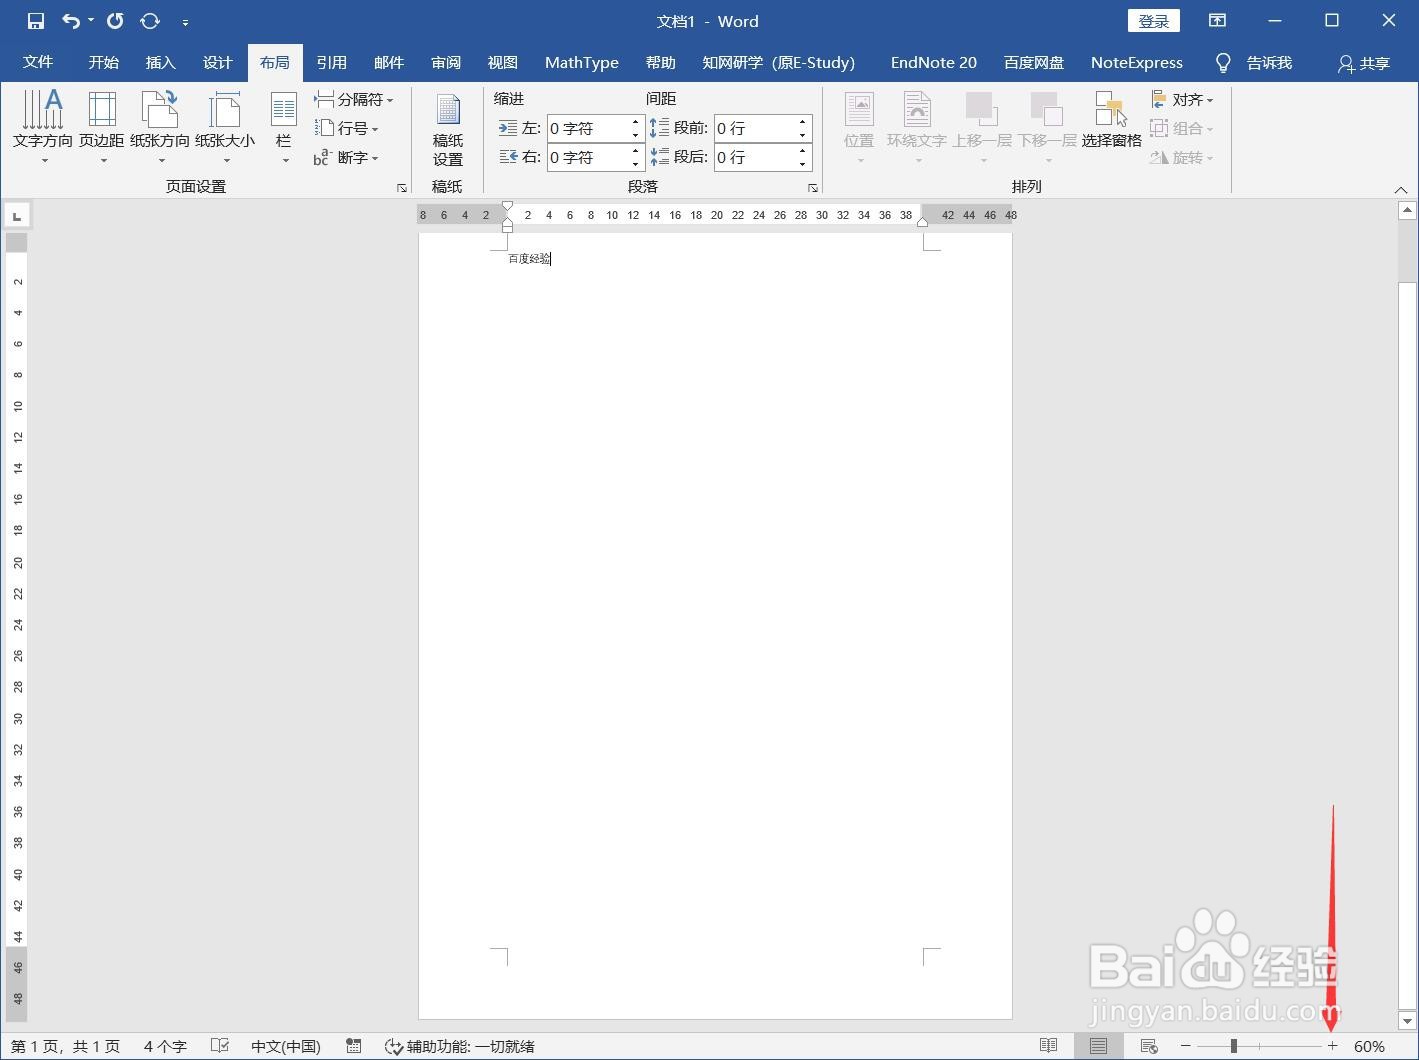The width and height of the screenshot is (1419, 1060).
Task: Open the Orientation (纸张方向) tool
Action: [160, 127]
